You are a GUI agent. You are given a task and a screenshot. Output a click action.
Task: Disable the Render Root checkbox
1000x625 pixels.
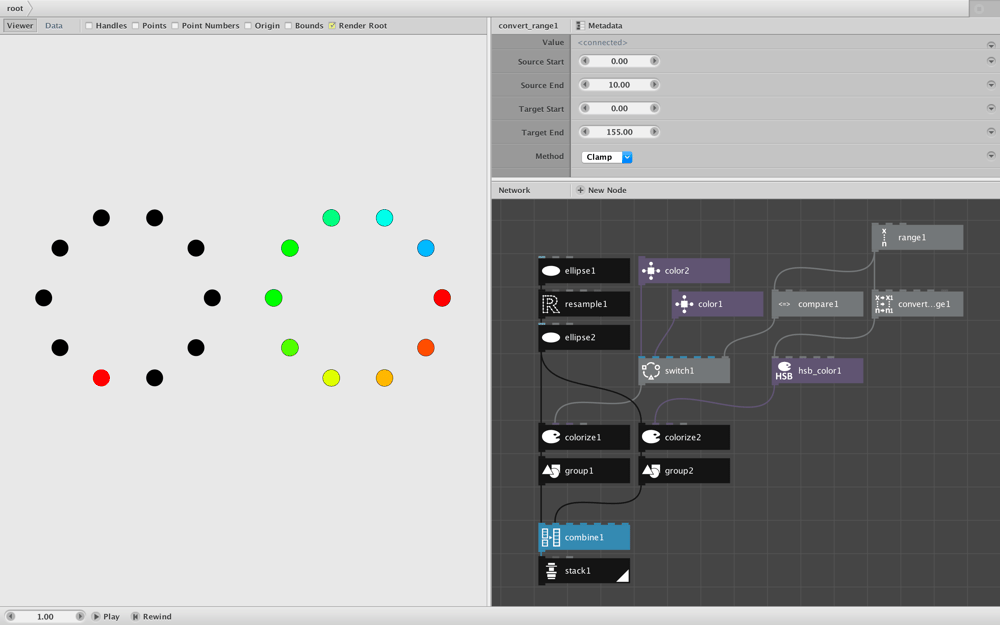[332, 26]
